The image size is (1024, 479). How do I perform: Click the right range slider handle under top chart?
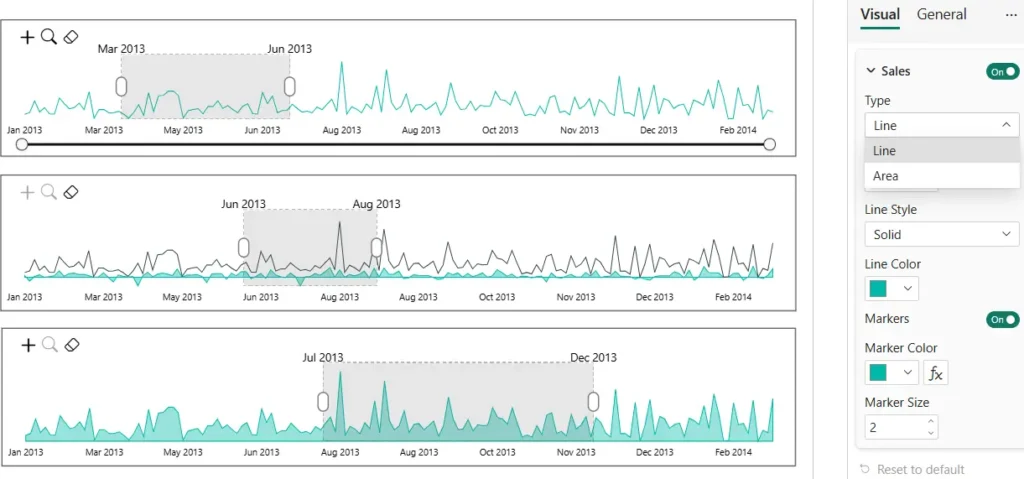[x=769, y=144]
